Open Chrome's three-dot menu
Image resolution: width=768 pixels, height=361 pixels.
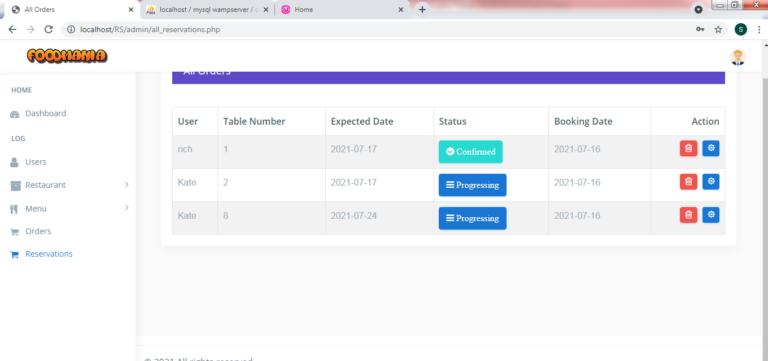click(759, 29)
